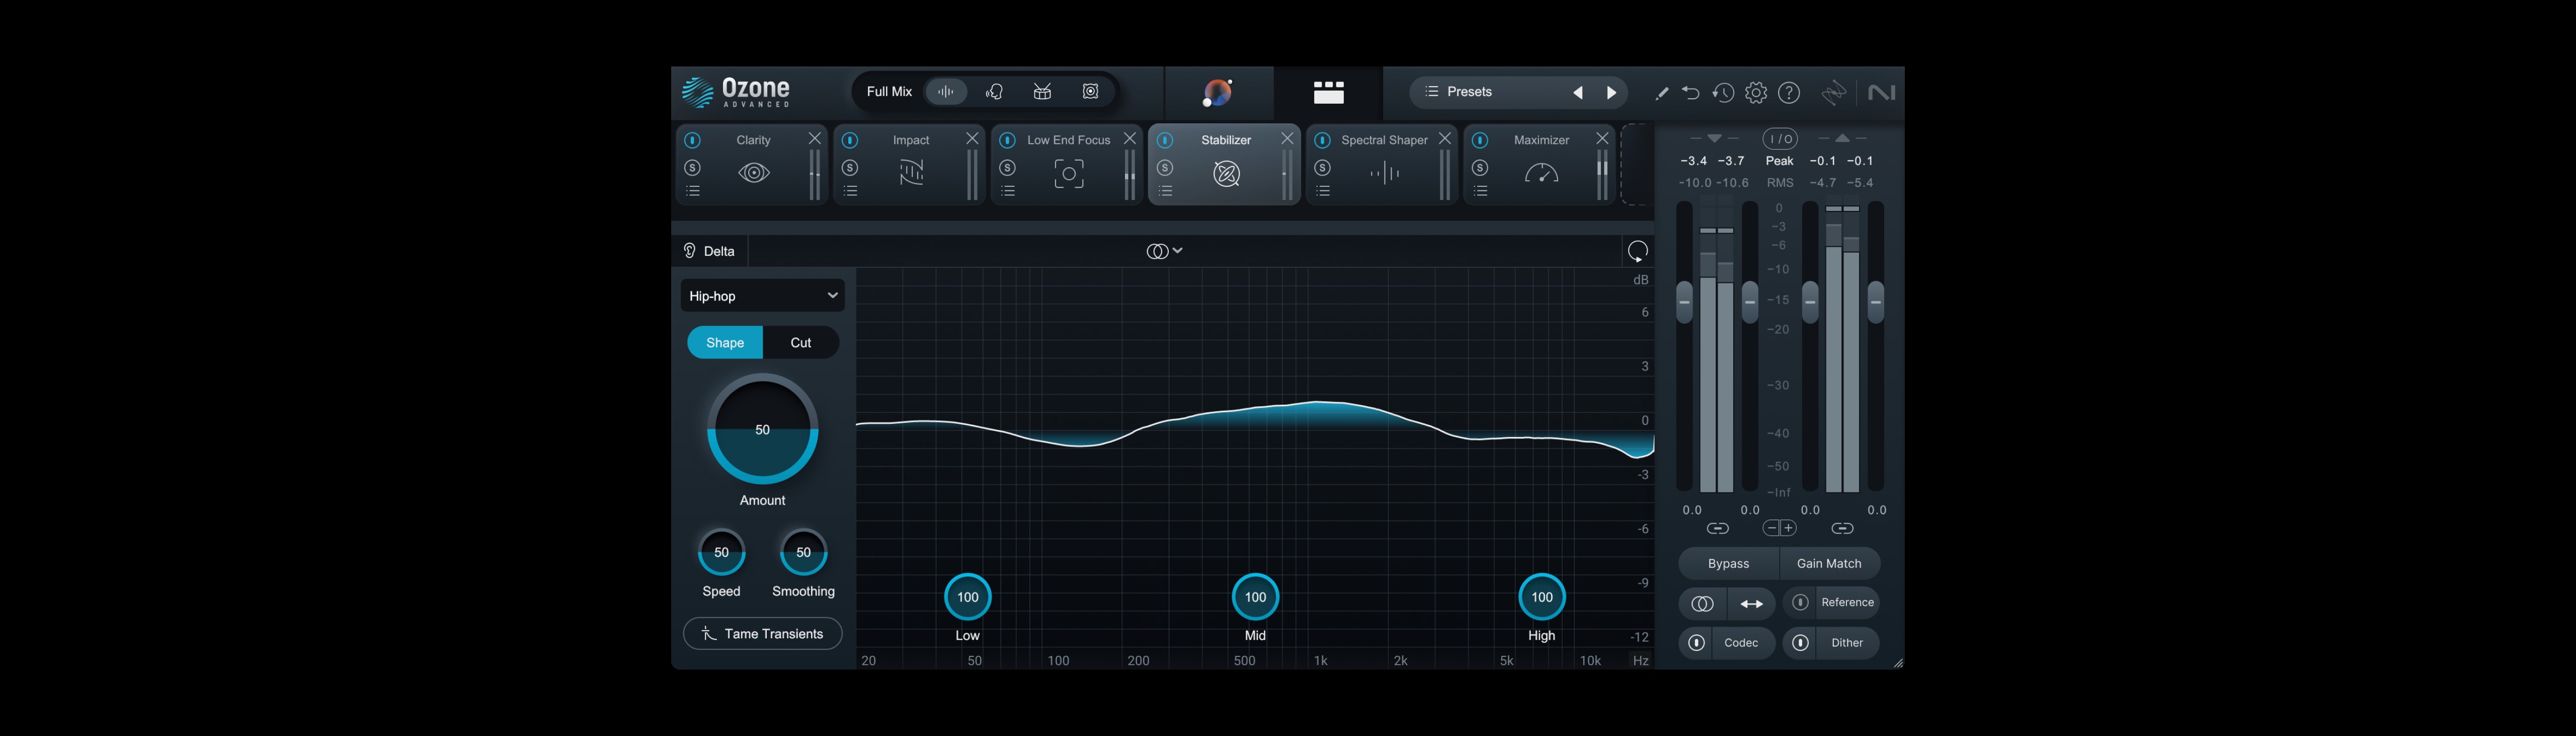
Task: Open Clarity module preset list
Action: coord(693,191)
